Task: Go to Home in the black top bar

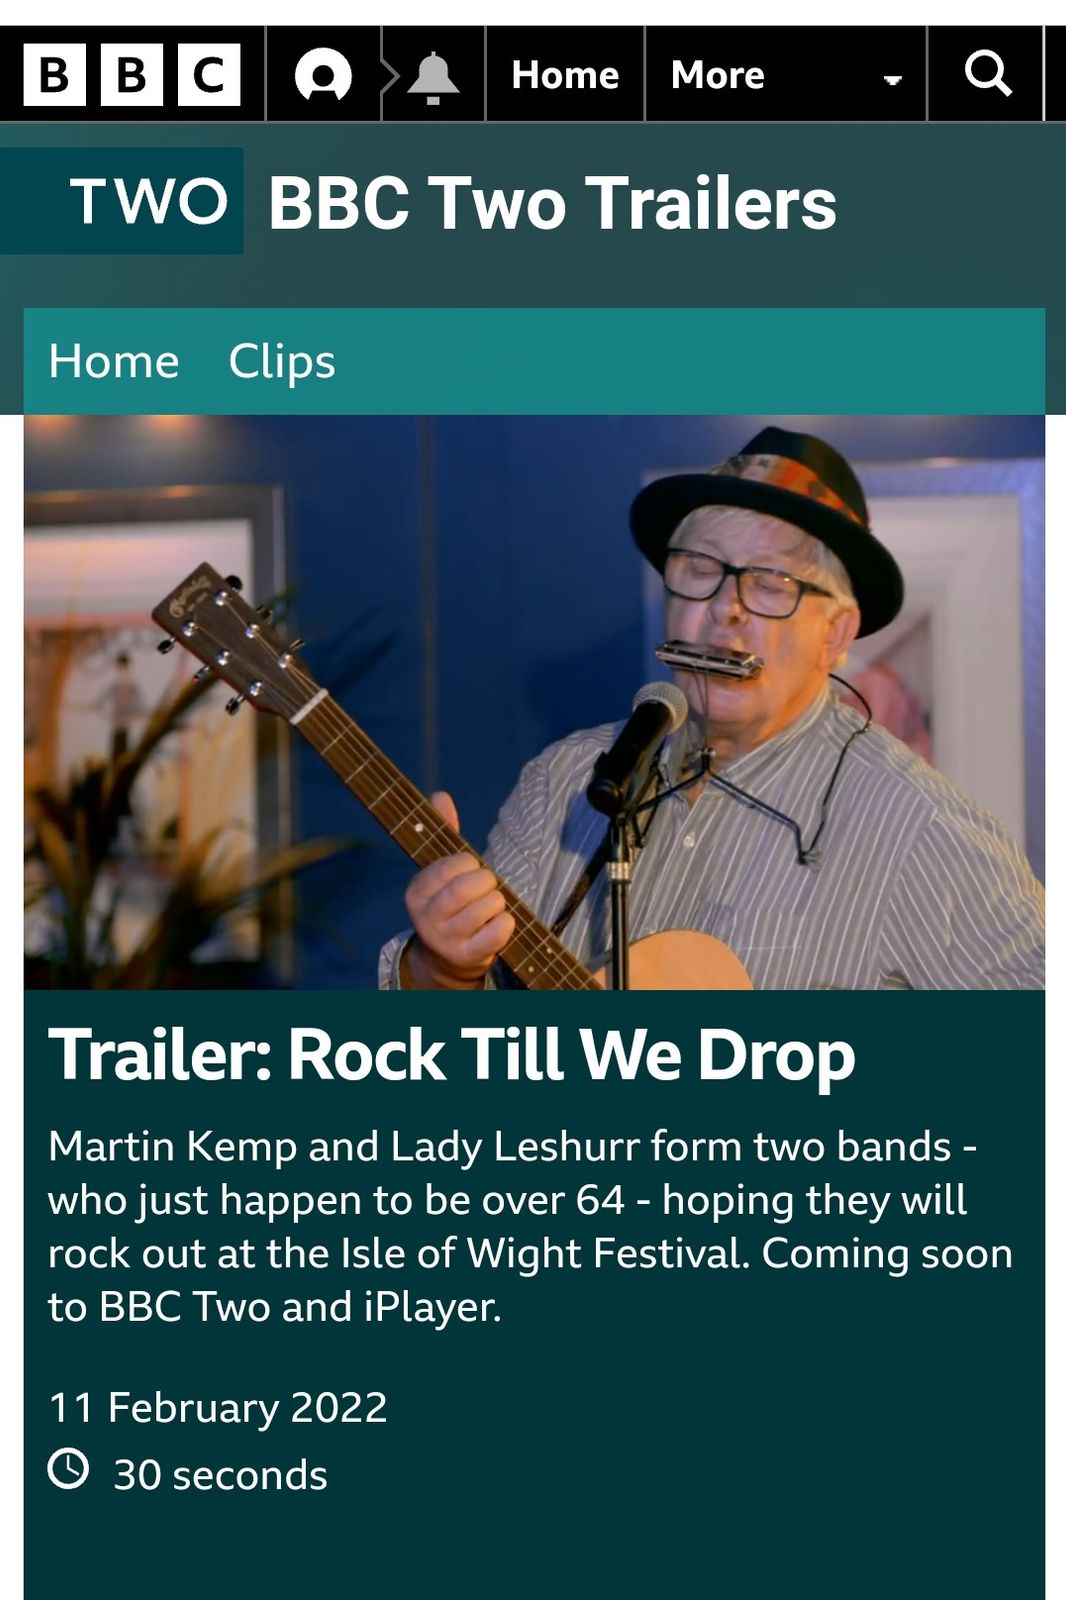Action: [x=565, y=75]
